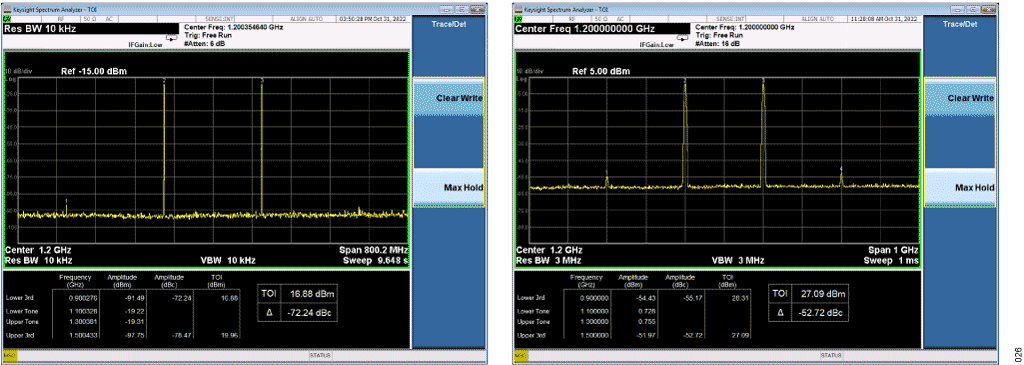The width and height of the screenshot is (1024, 365).
Task: Select Max Hold softkey in left window
Action: pos(449,187)
